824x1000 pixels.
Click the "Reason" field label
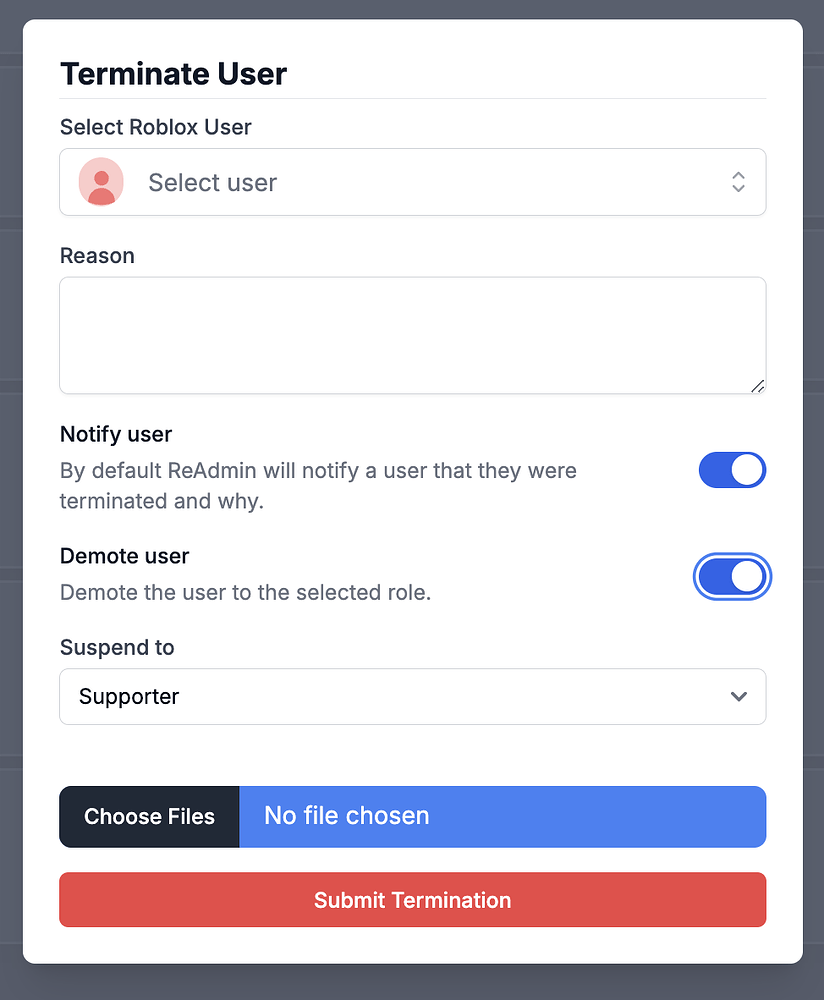tap(97, 256)
